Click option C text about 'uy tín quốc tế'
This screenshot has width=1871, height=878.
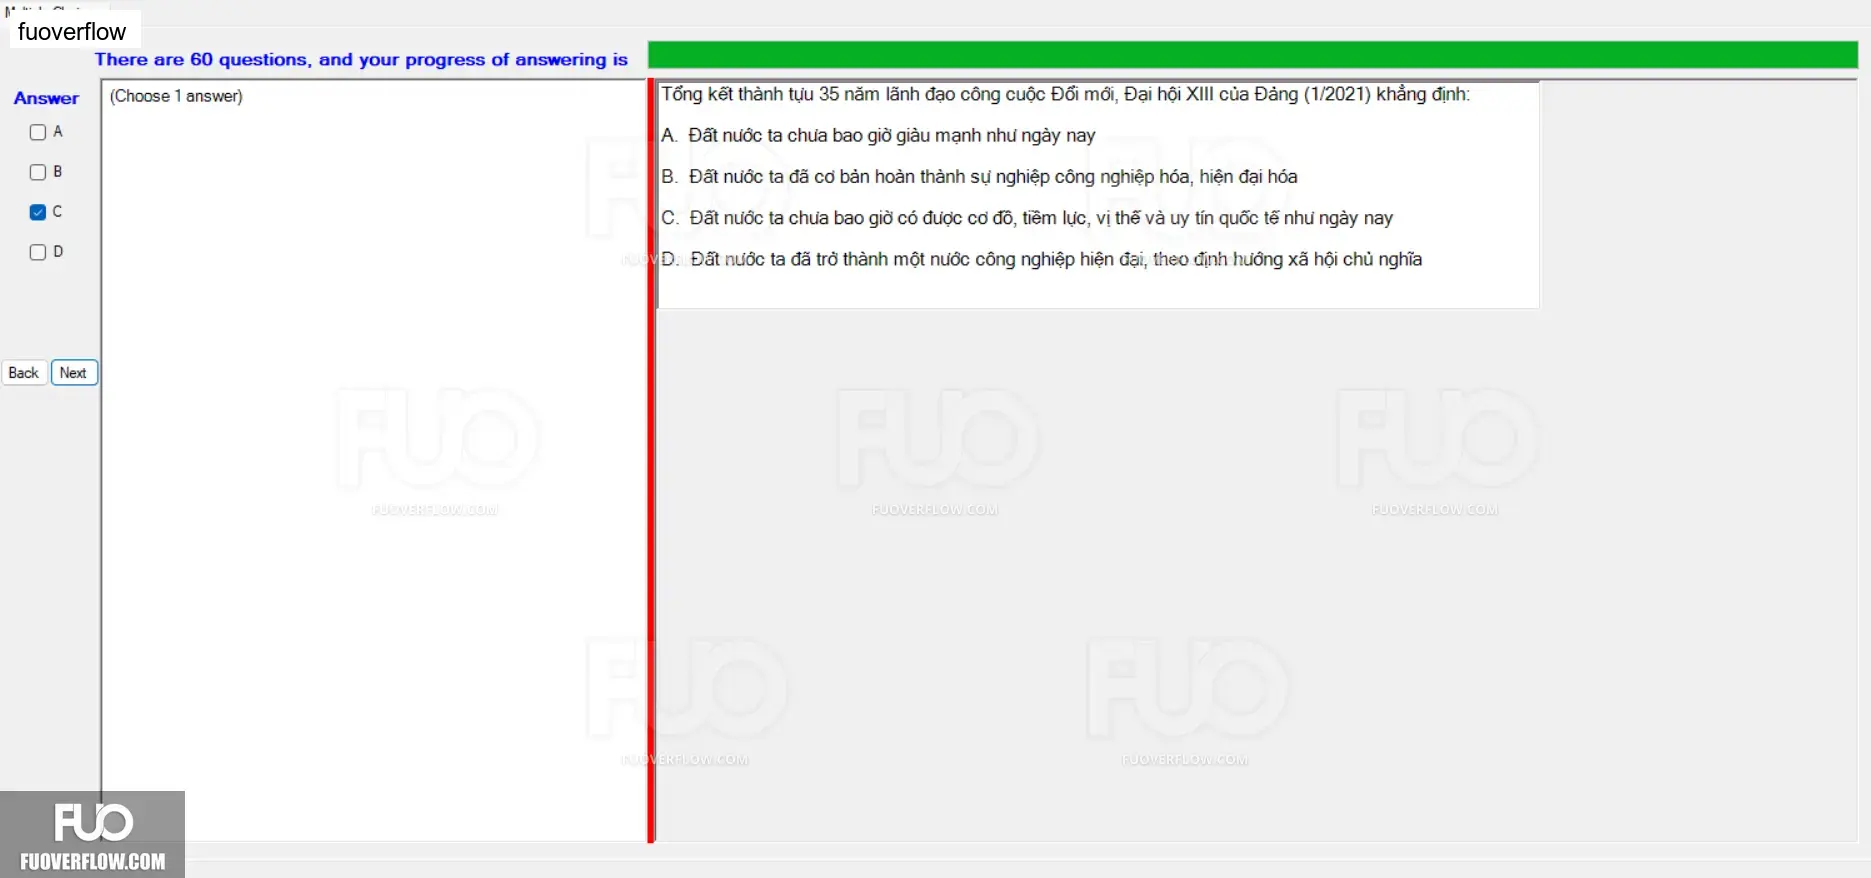(x=1027, y=218)
